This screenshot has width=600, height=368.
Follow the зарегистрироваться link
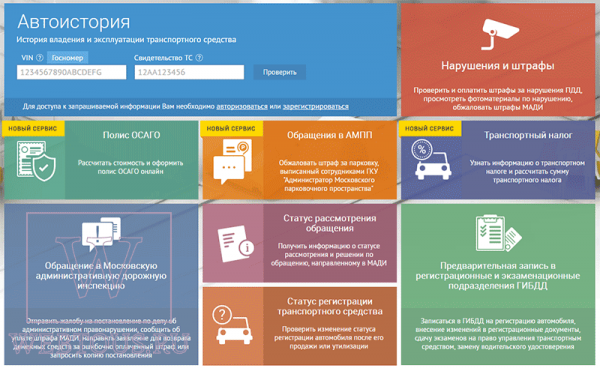click(316, 106)
